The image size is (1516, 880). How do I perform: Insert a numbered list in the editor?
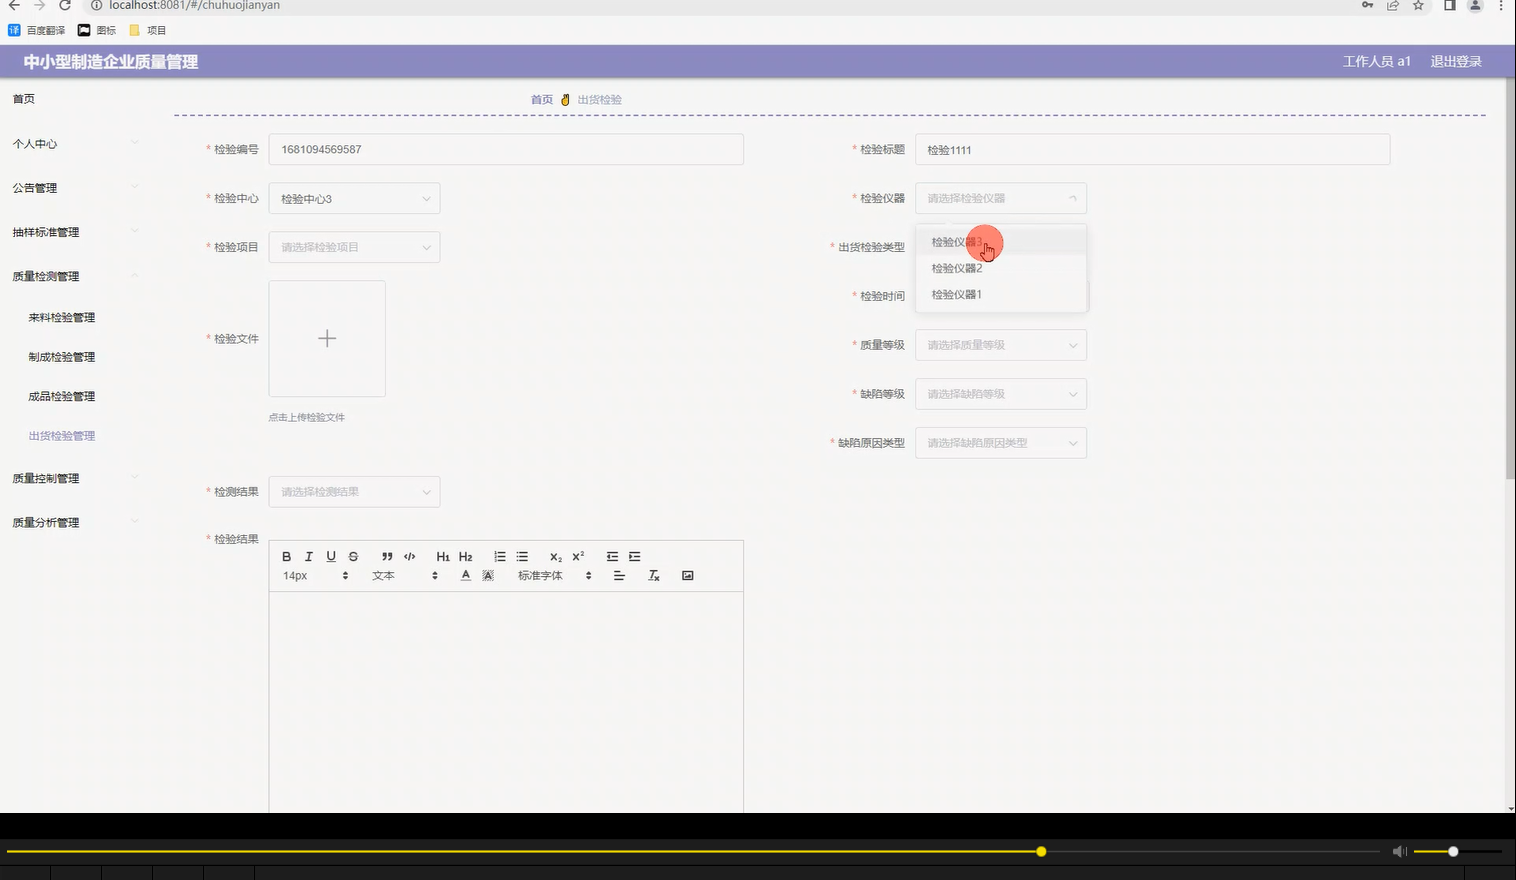(x=500, y=556)
